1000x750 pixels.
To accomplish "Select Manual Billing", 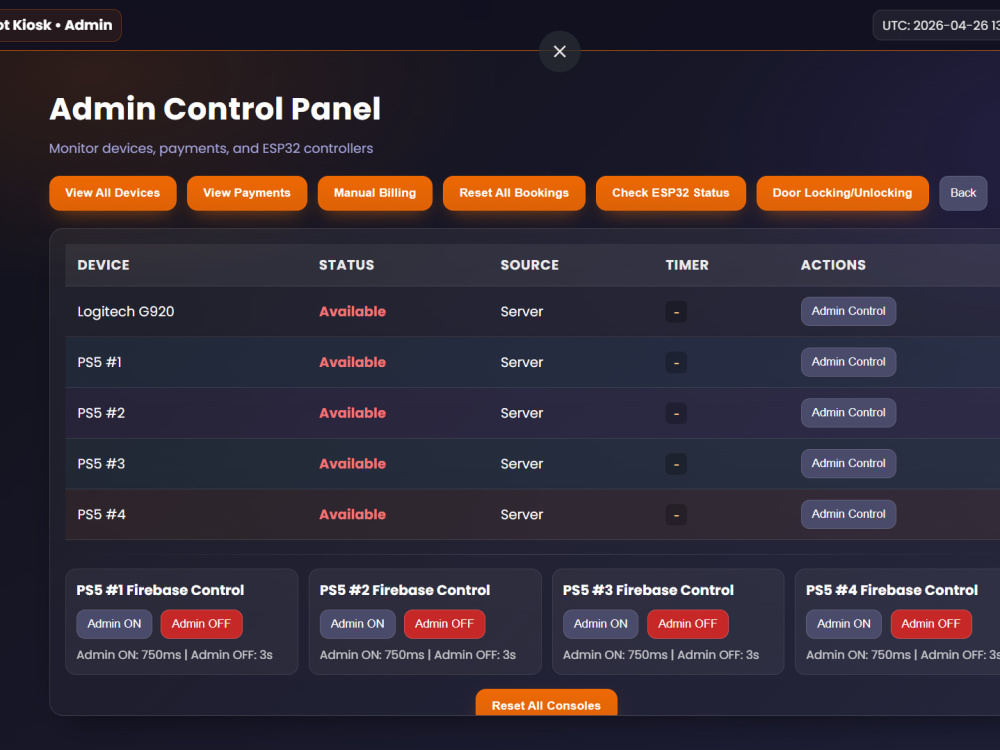I will (x=375, y=193).
